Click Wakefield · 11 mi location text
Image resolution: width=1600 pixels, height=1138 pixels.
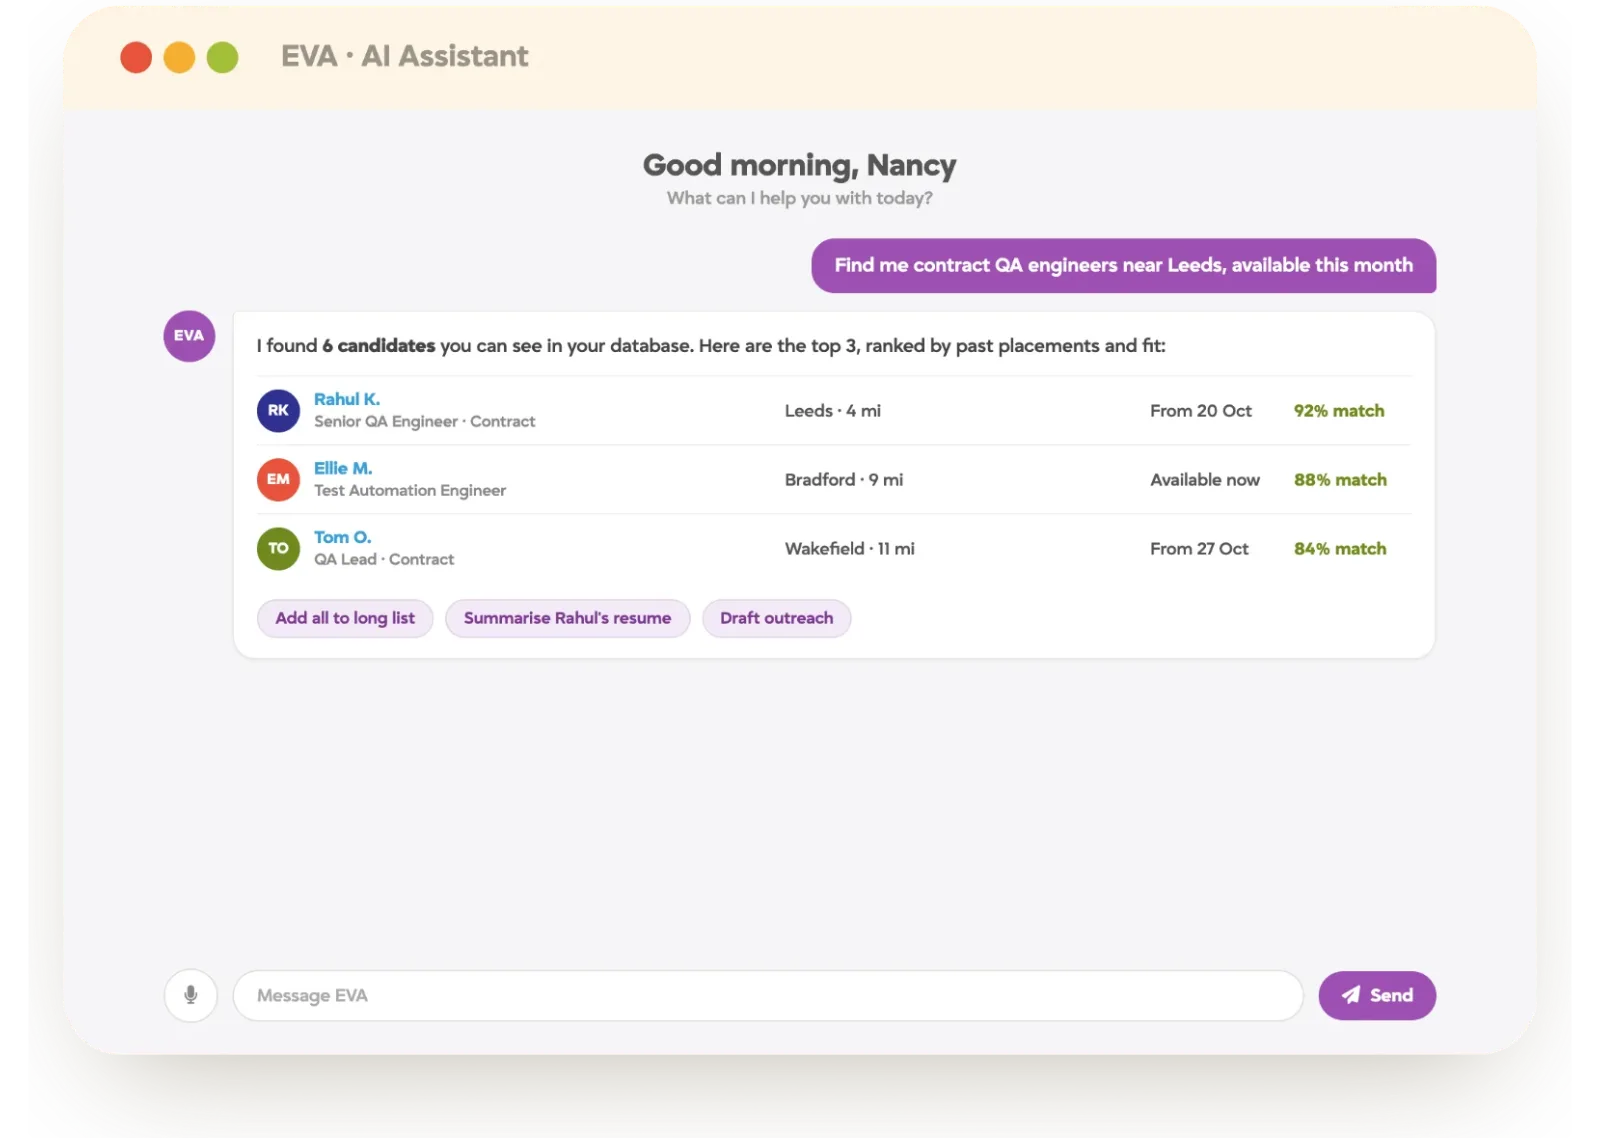[x=849, y=549]
